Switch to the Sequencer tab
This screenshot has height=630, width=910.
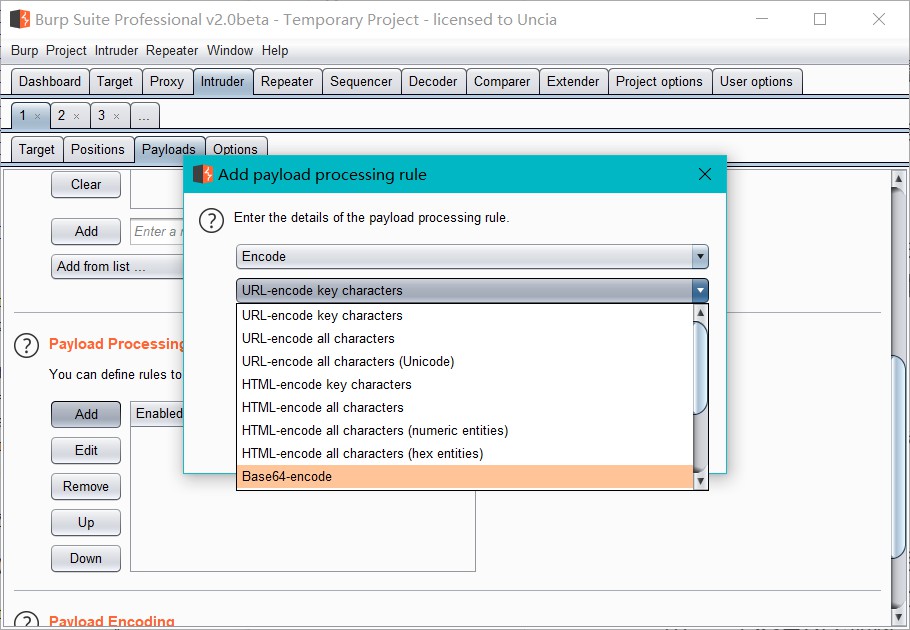pos(361,81)
